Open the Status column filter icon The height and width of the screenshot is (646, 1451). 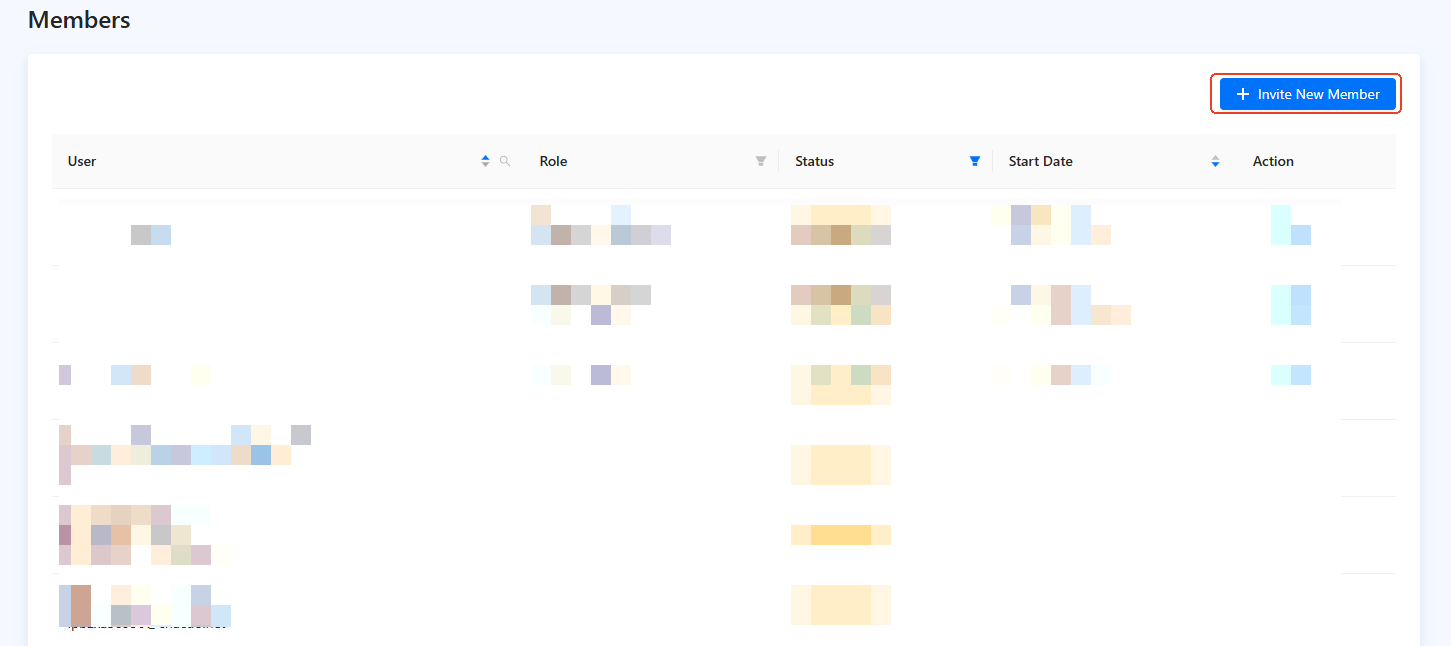pyautogui.click(x=975, y=161)
